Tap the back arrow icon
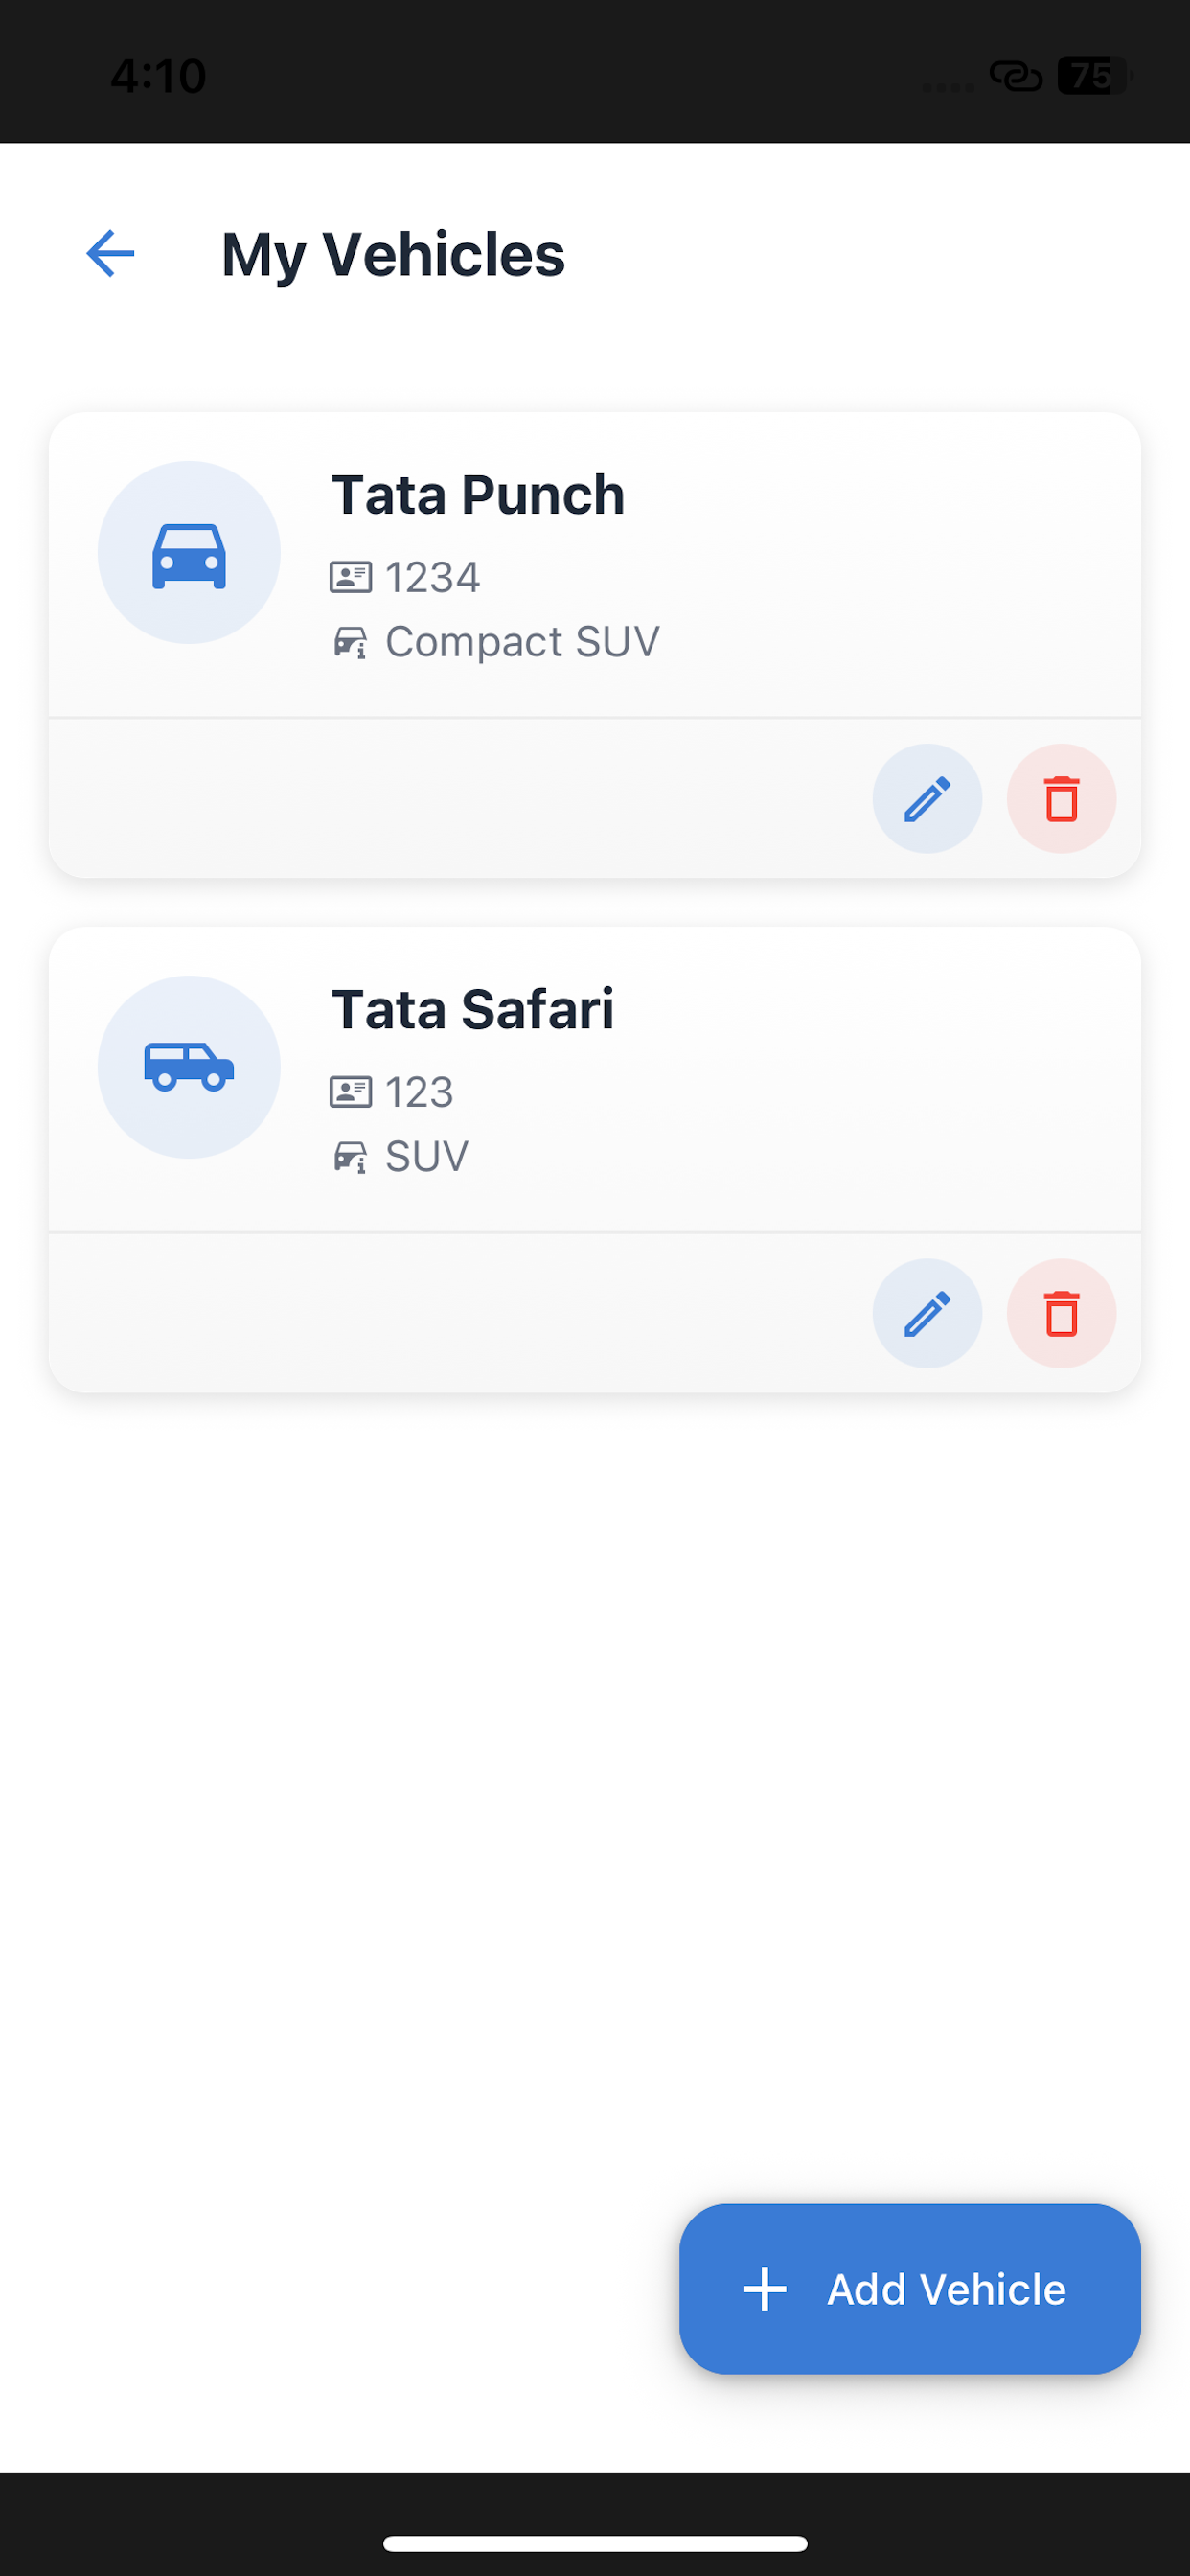 tap(110, 253)
